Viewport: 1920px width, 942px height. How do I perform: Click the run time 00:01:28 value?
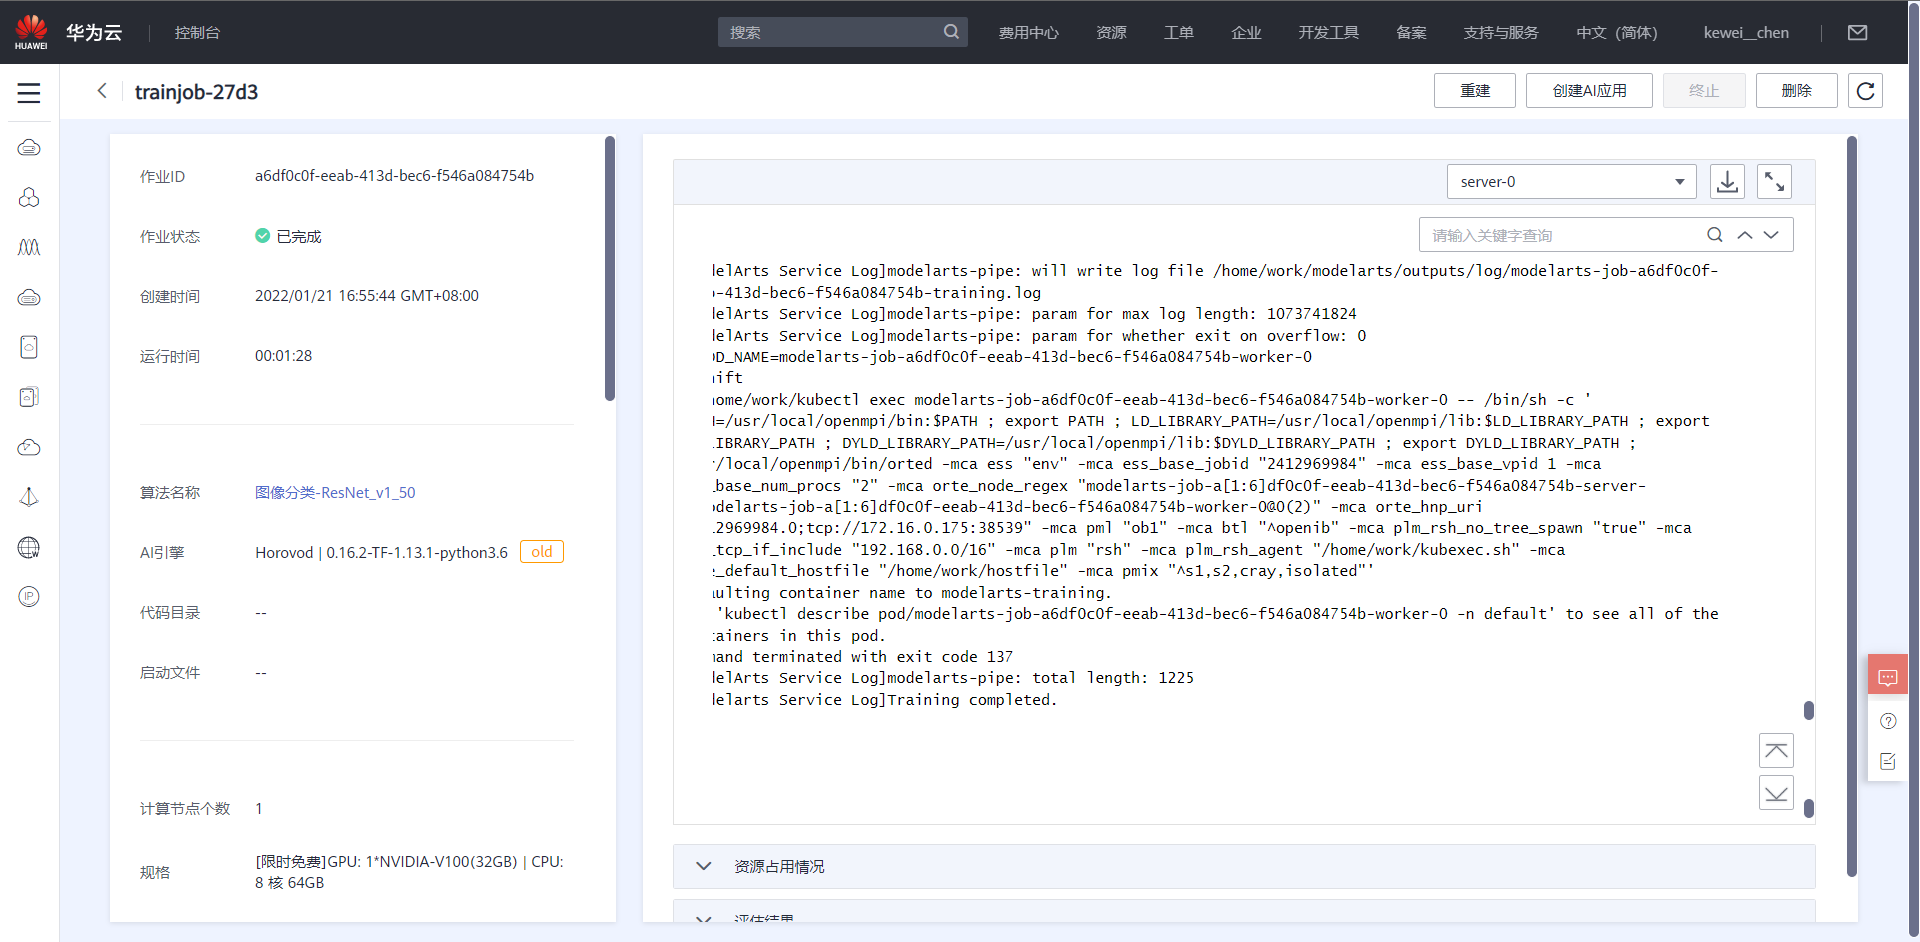click(283, 356)
